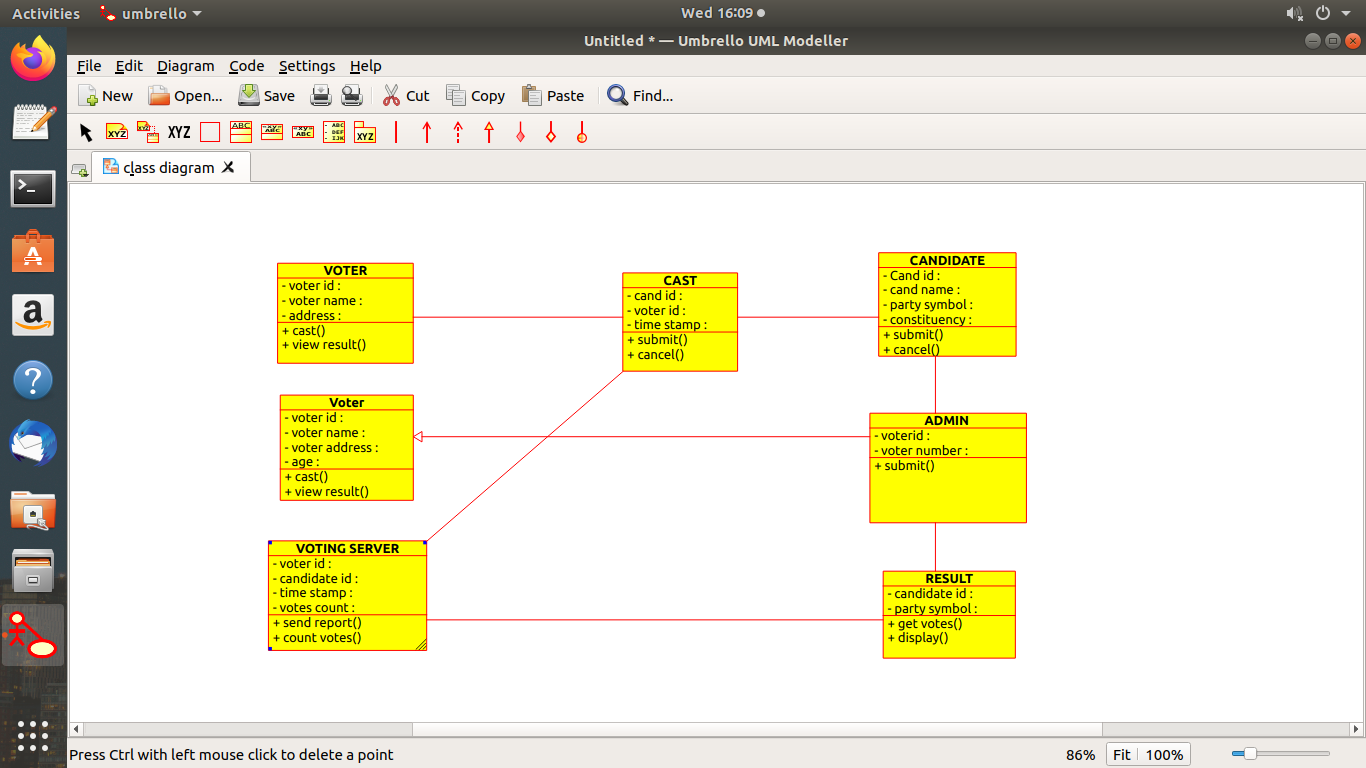The width and height of the screenshot is (1366, 768).
Task: Select the VOTING SERVER class box
Action: tap(347, 595)
